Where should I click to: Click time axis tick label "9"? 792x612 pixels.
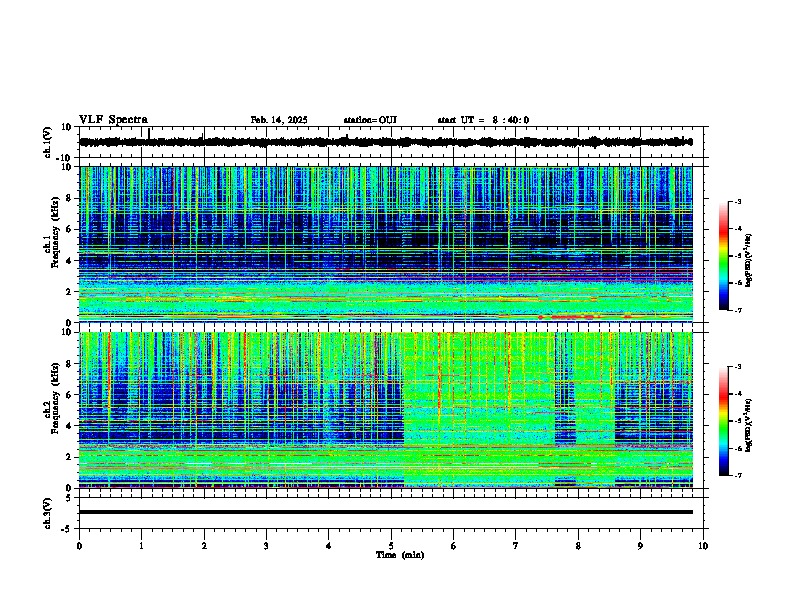640,546
